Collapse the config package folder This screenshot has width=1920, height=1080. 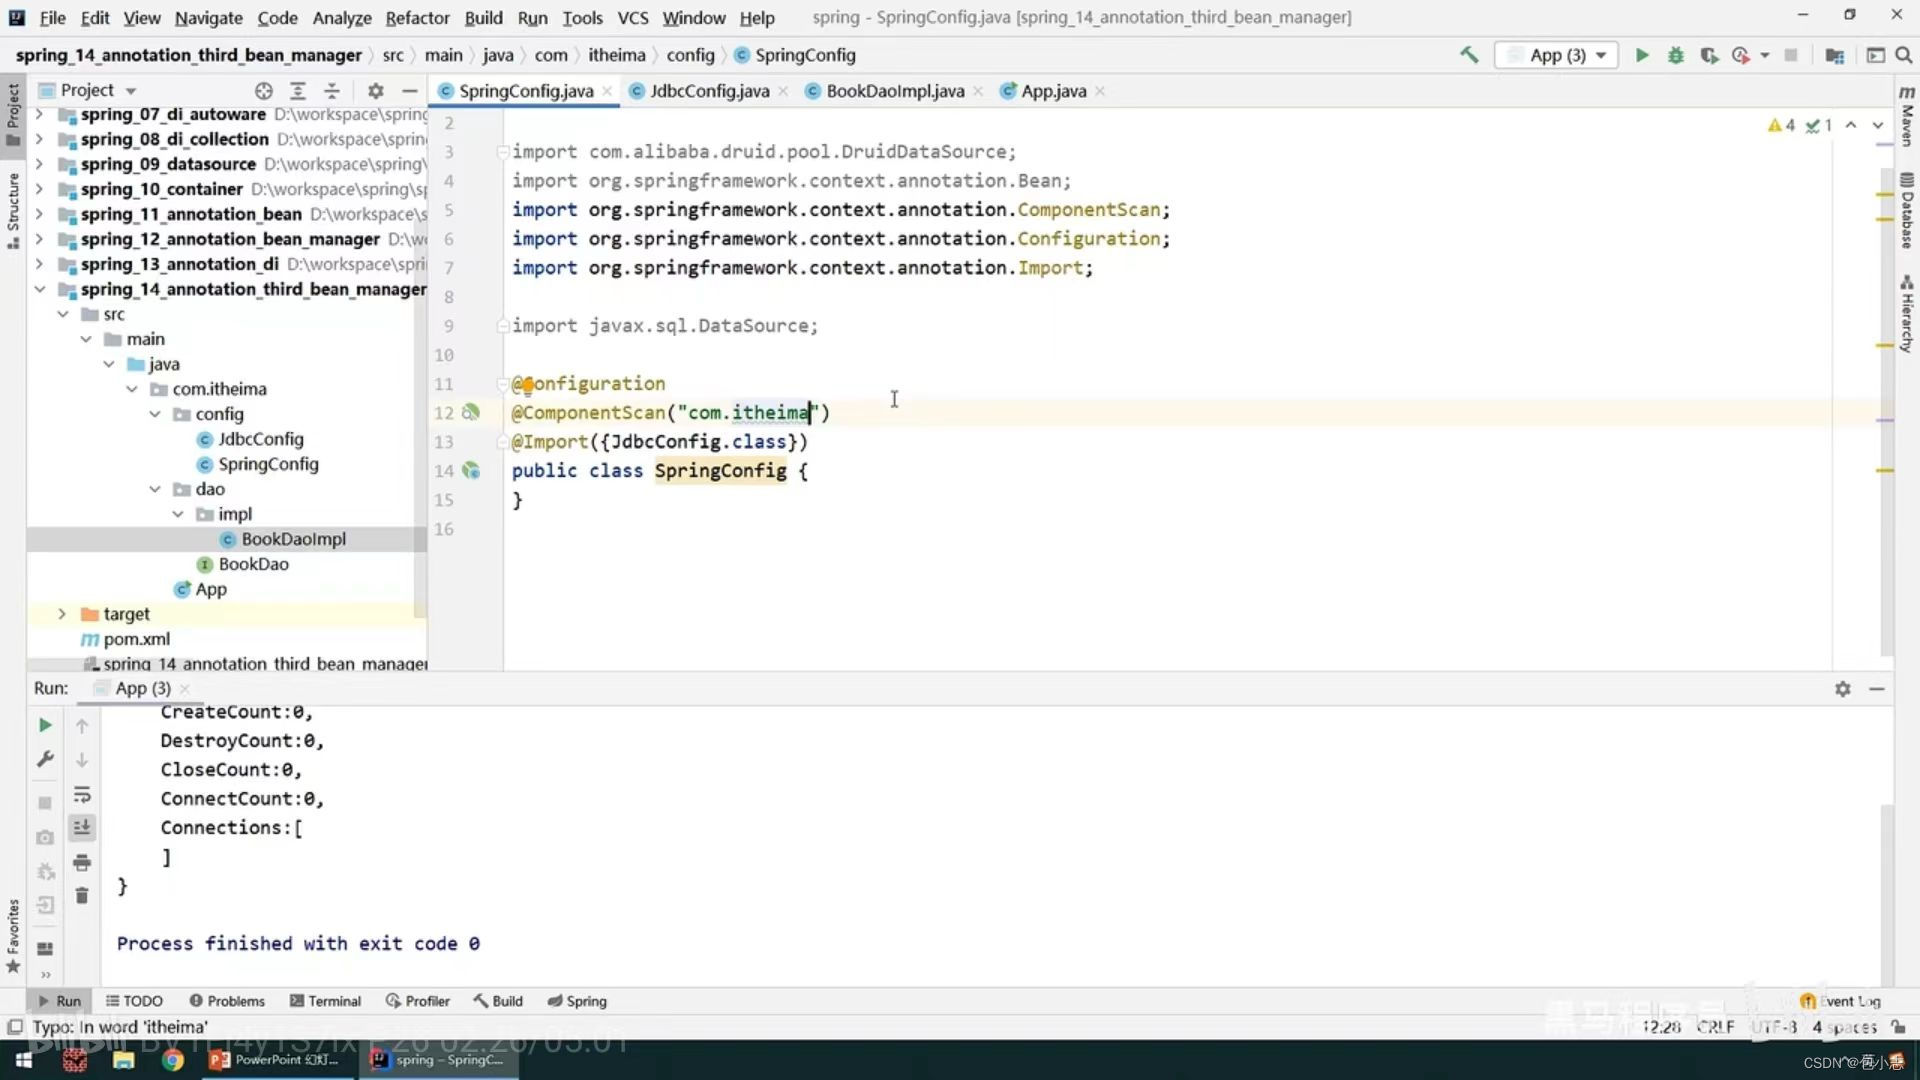click(x=155, y=414)
